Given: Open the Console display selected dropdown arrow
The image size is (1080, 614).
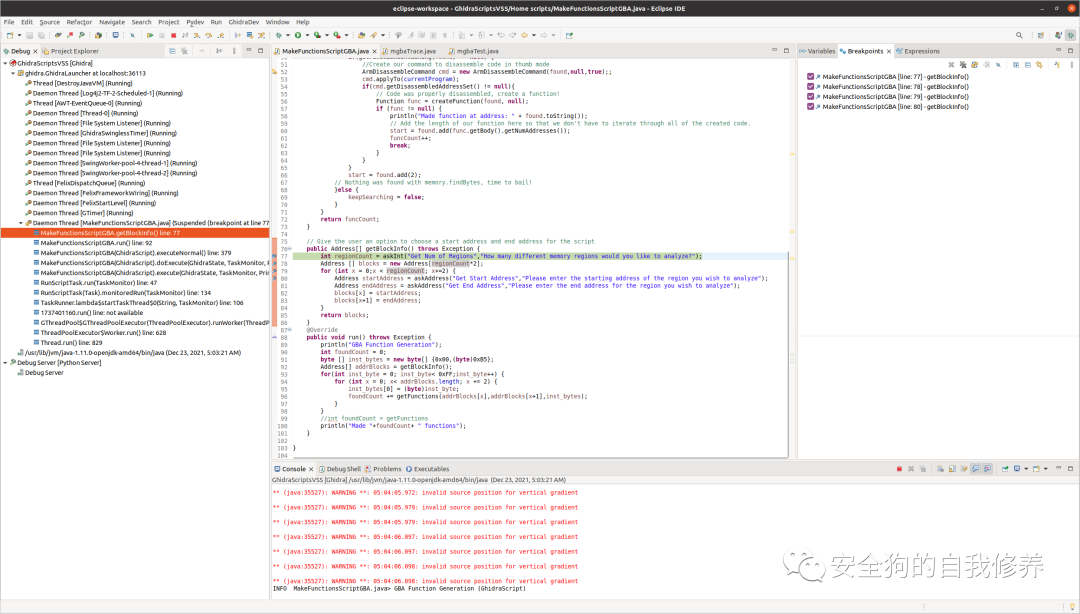Looking at the screenshot, I should (x=1026, y=469).
